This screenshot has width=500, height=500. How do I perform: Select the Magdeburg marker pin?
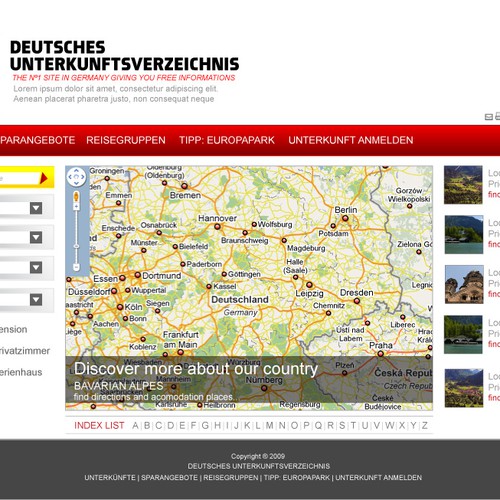284,240
